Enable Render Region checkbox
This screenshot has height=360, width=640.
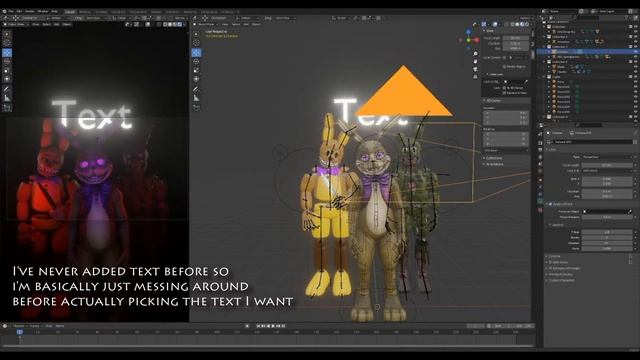pyautogui.click(x=504, y=67)
